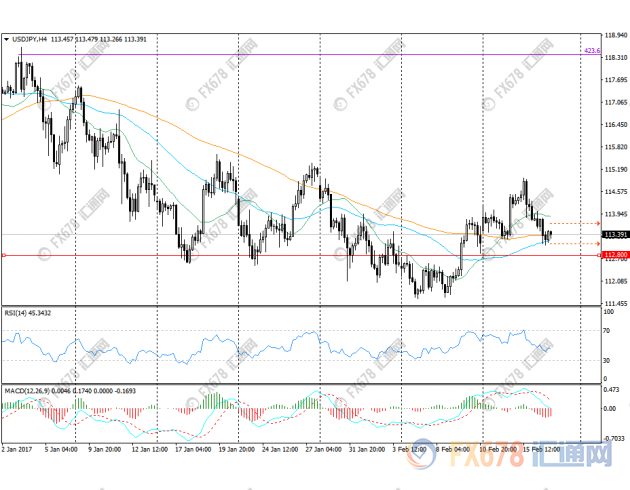
Task: Click the red 112.800 price level tag
Action: click(x=615, y=255)
